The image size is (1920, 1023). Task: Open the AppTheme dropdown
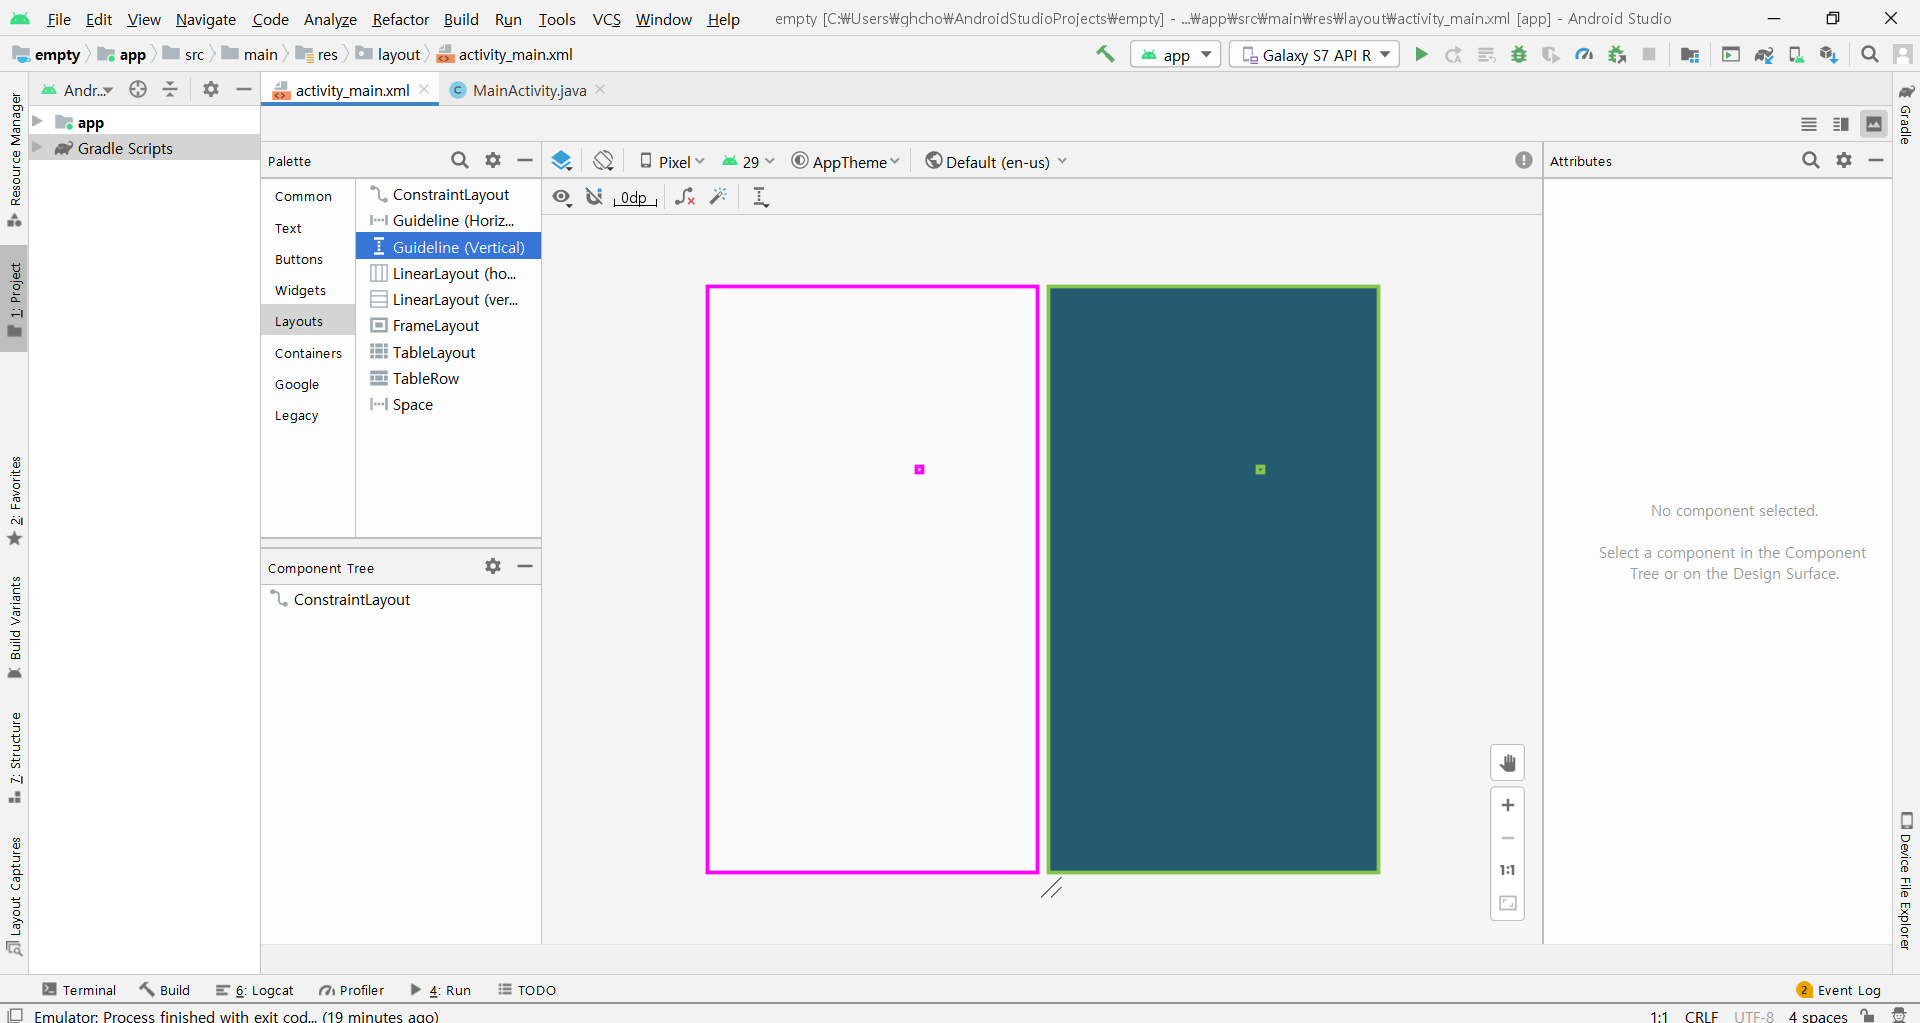point(846,161)
